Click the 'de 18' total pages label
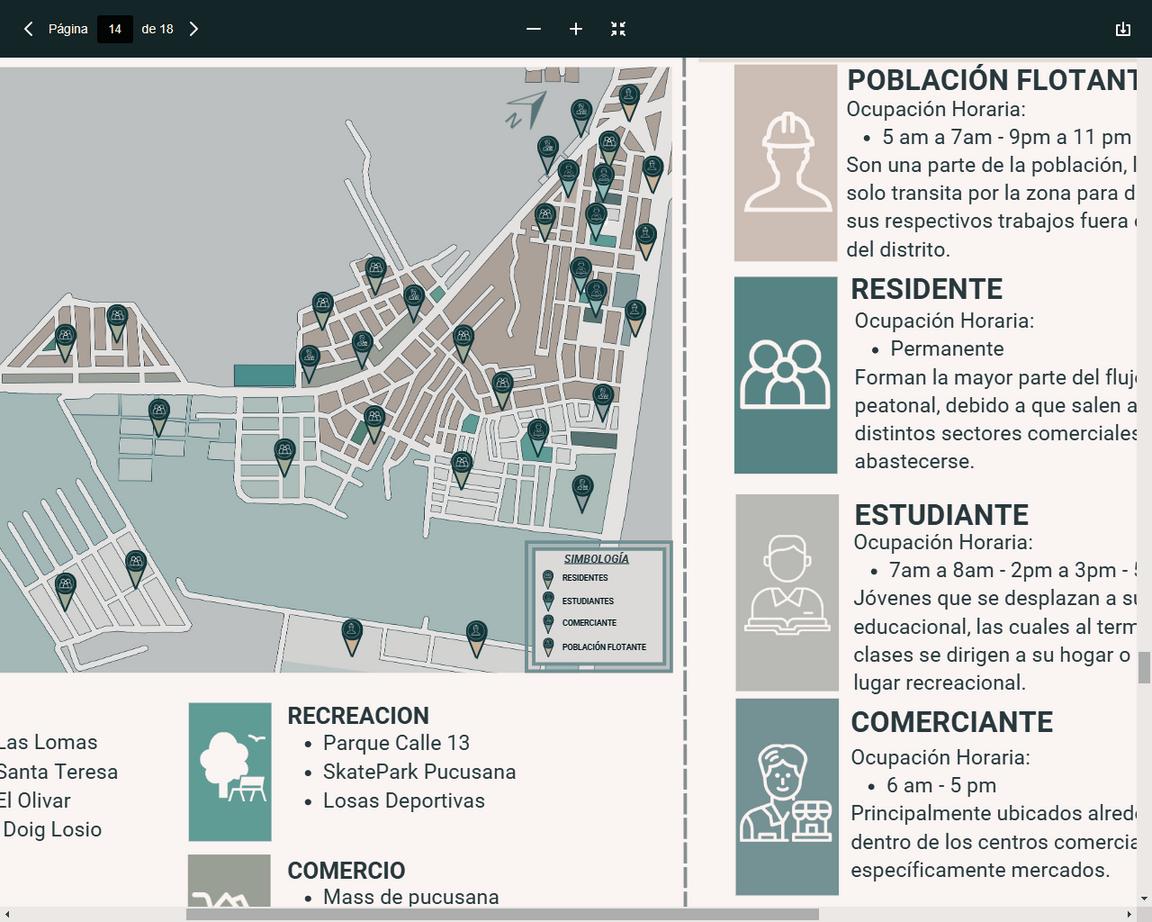1152x922 pixels. [157, 29]
